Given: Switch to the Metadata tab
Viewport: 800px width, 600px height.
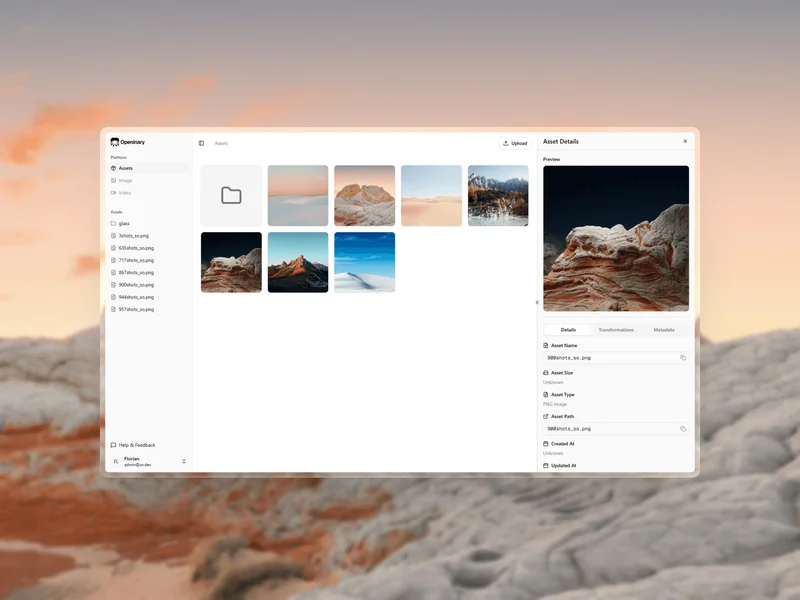Looking at the screenshot, I should point(664,330).
